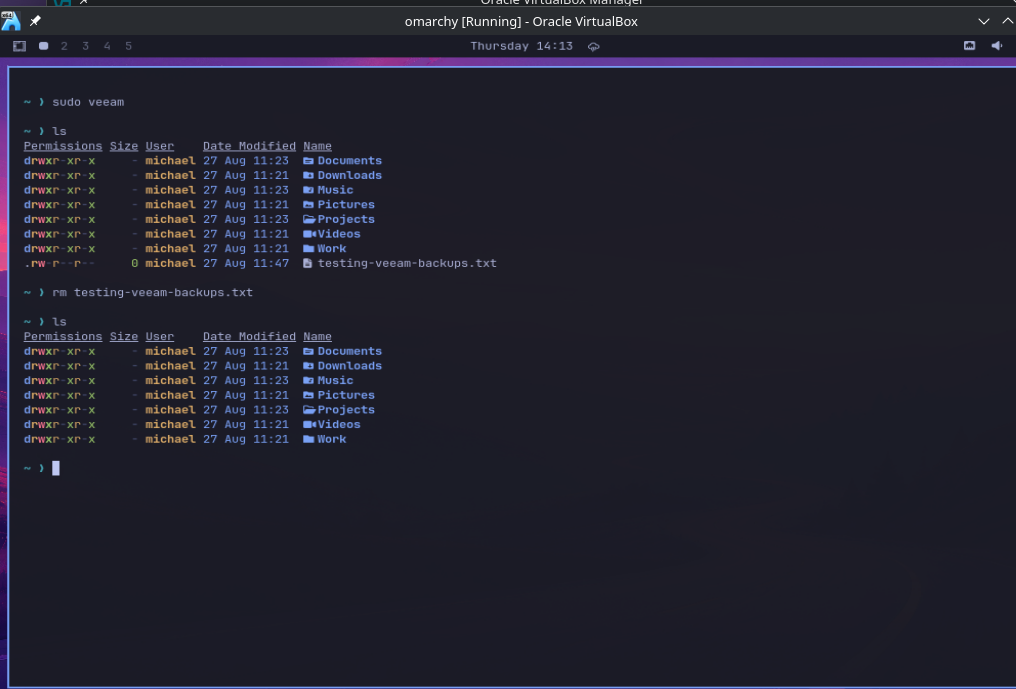The width and height of the screenshot is (1016, 689).
Task: Click the Downloads folder icon in first ls output
Action: click(x=308, y=175)
